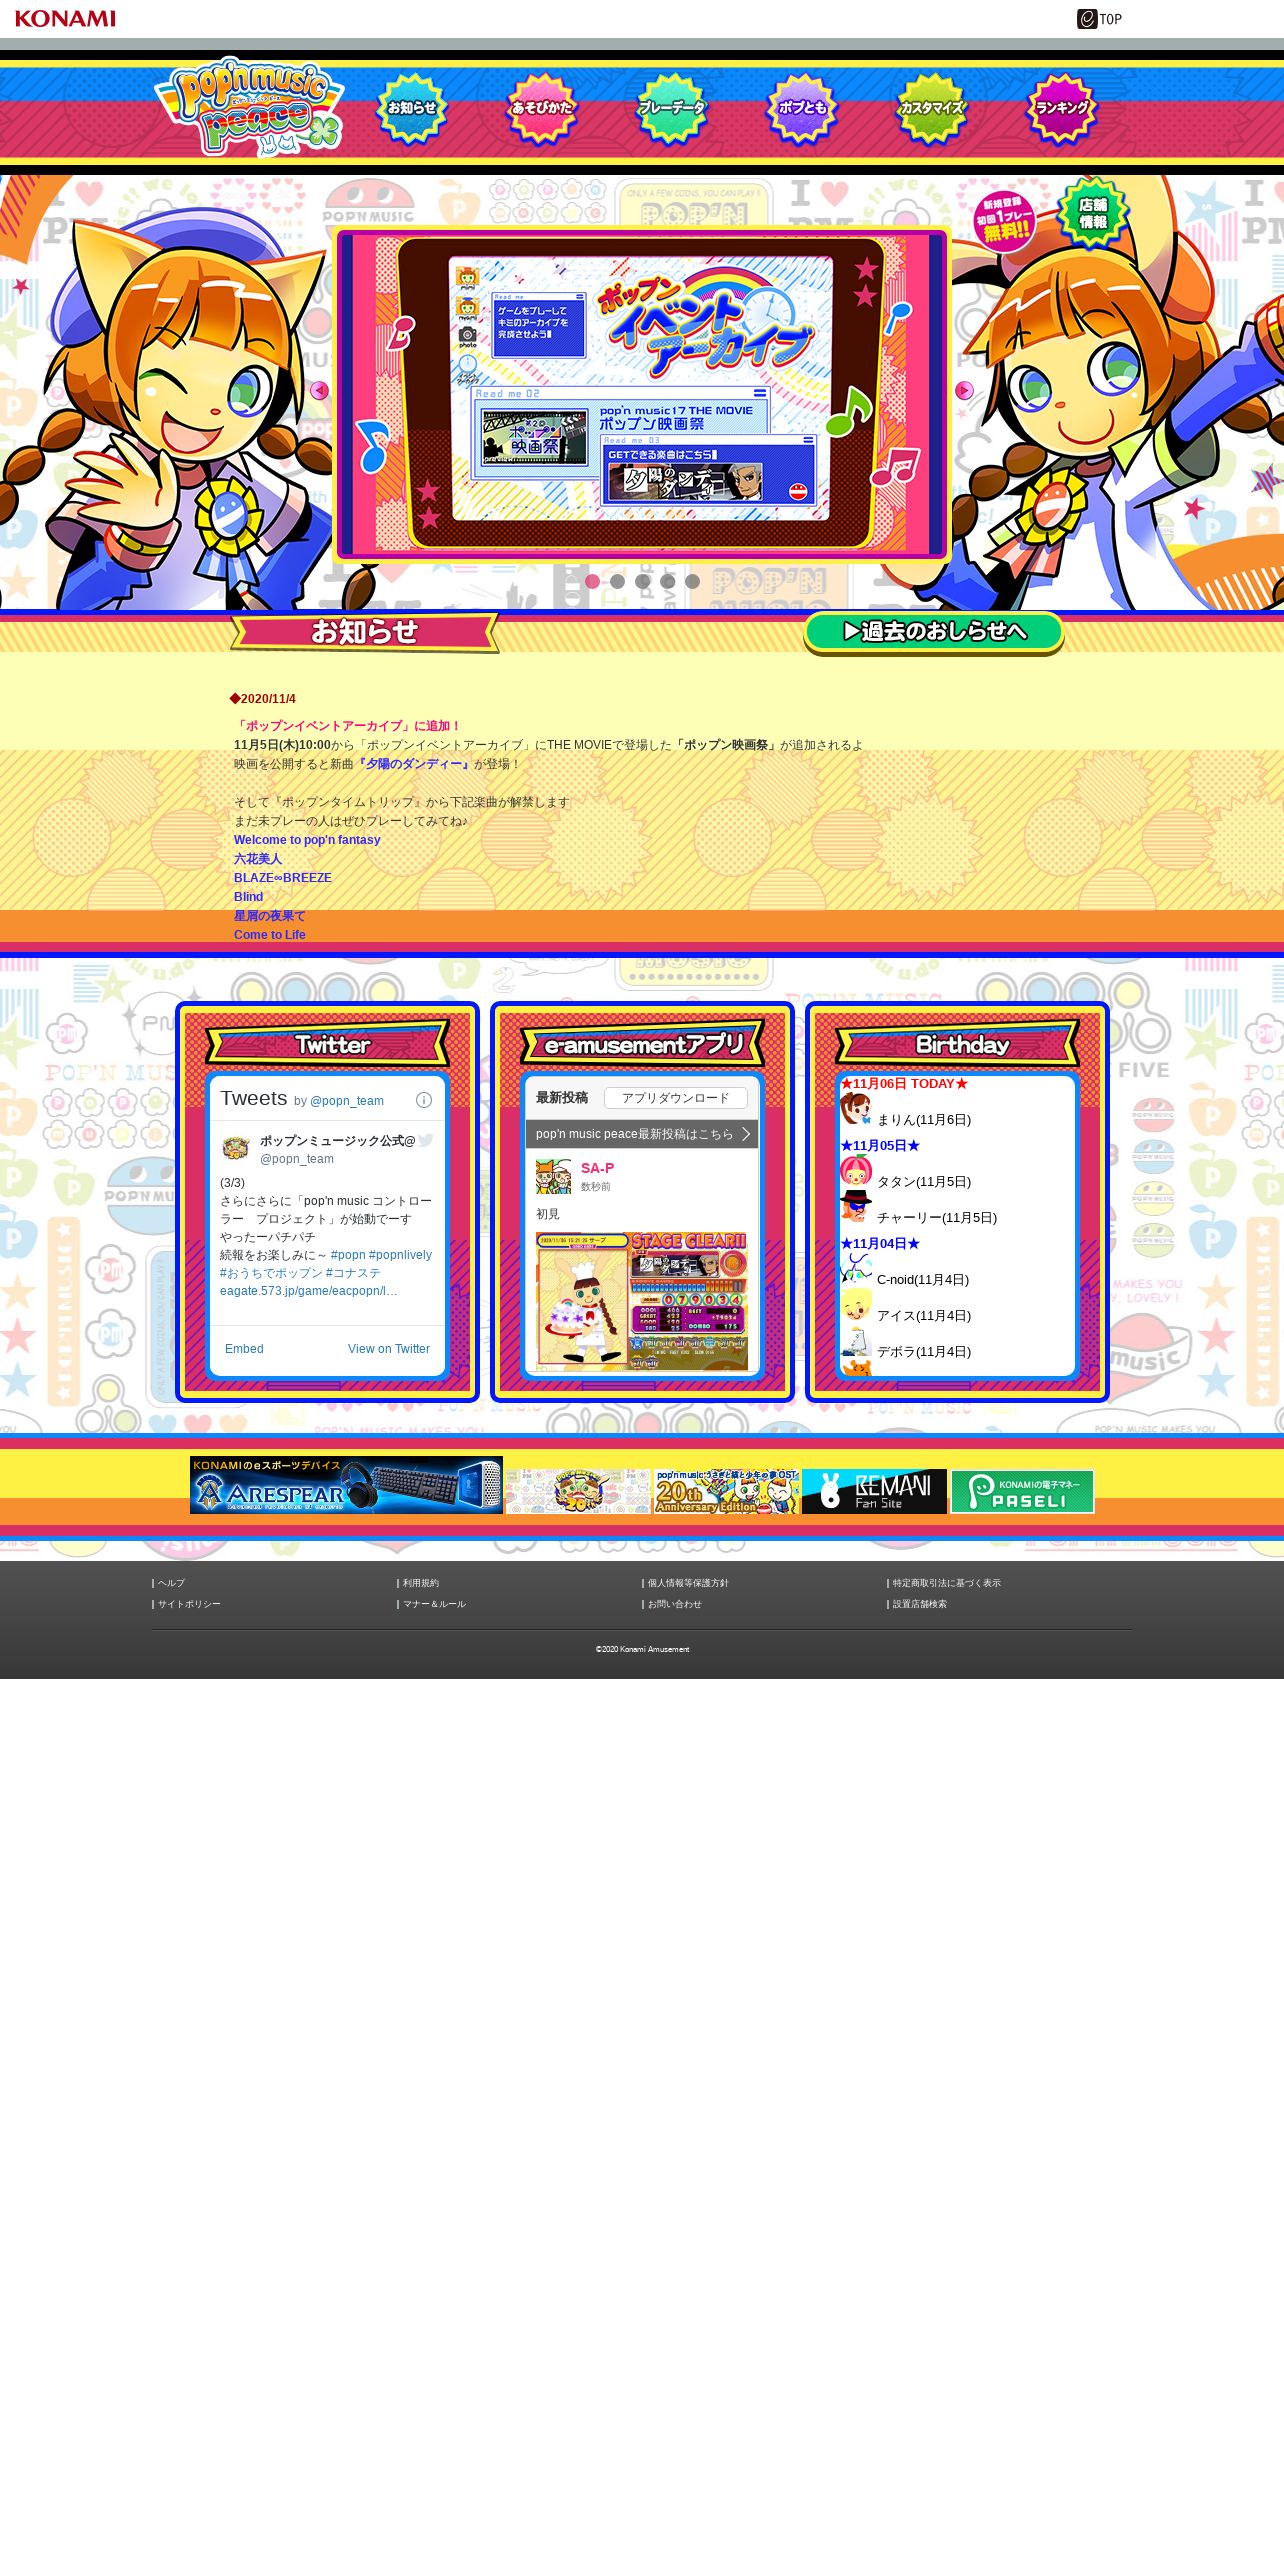Click デボラ birthday character icon
The height and width of the screenshot is (2568, 1284).
point(856,1342)
